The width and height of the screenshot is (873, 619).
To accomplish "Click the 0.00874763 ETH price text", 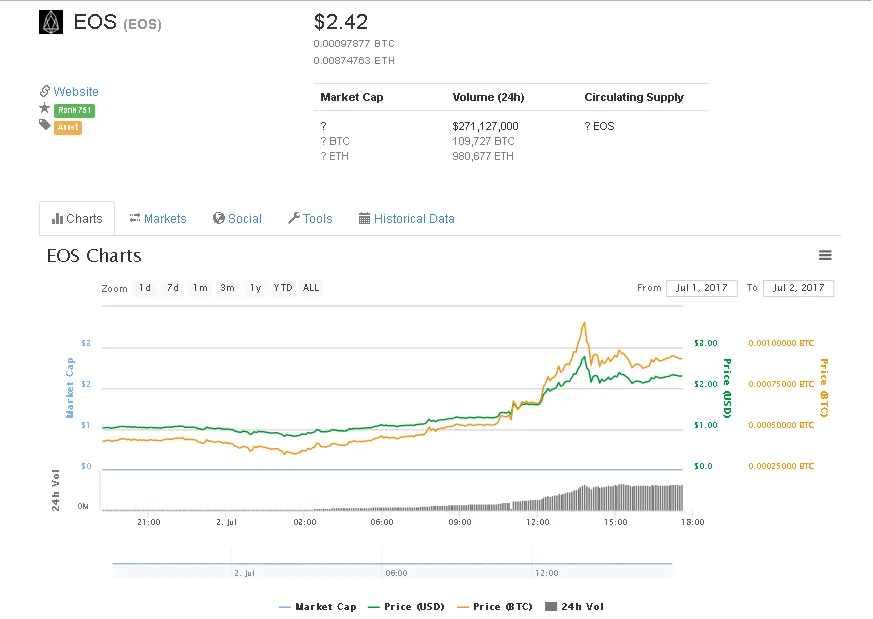I will point(354,60).
